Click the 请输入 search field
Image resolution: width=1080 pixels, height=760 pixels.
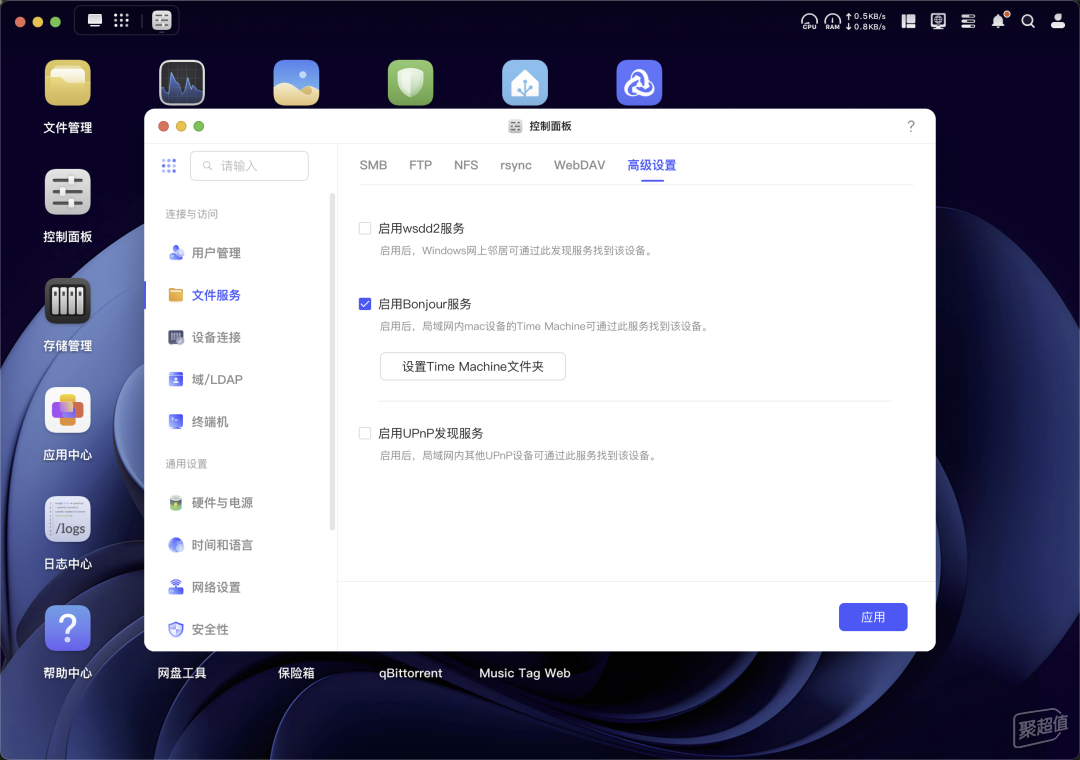coord(249,165)
